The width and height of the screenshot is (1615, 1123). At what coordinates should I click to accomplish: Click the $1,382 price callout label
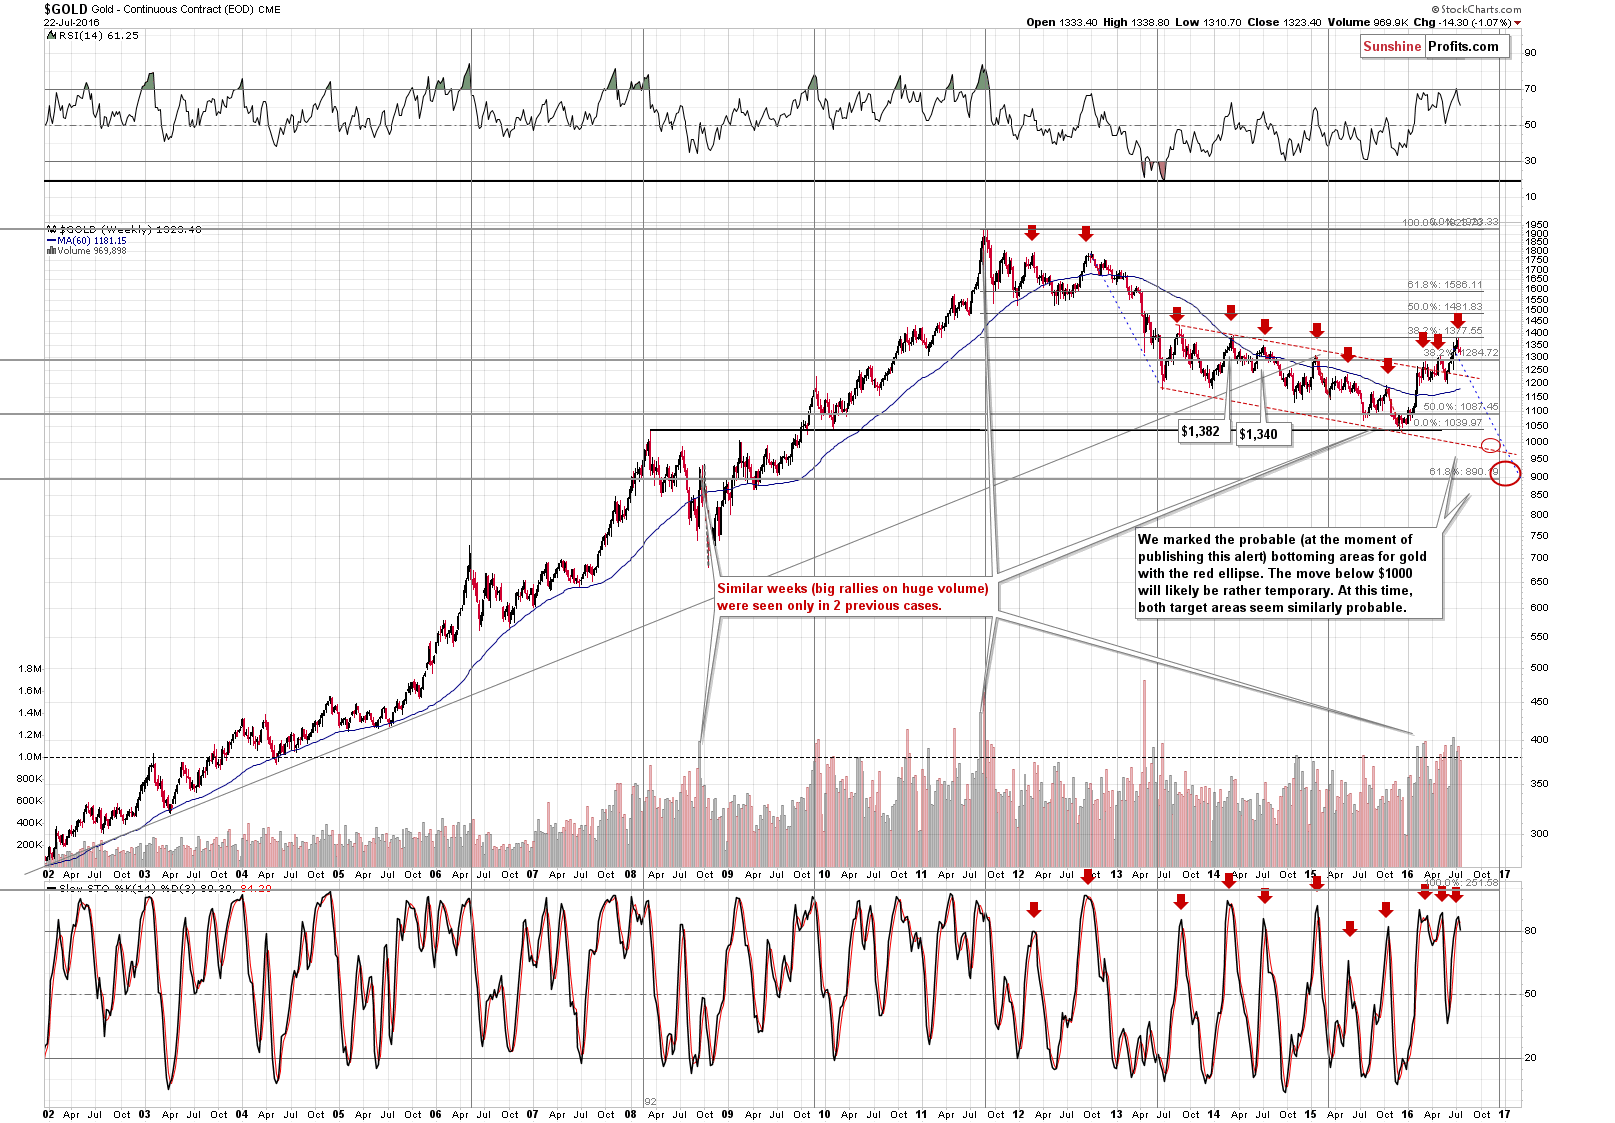coord(1200,431)
